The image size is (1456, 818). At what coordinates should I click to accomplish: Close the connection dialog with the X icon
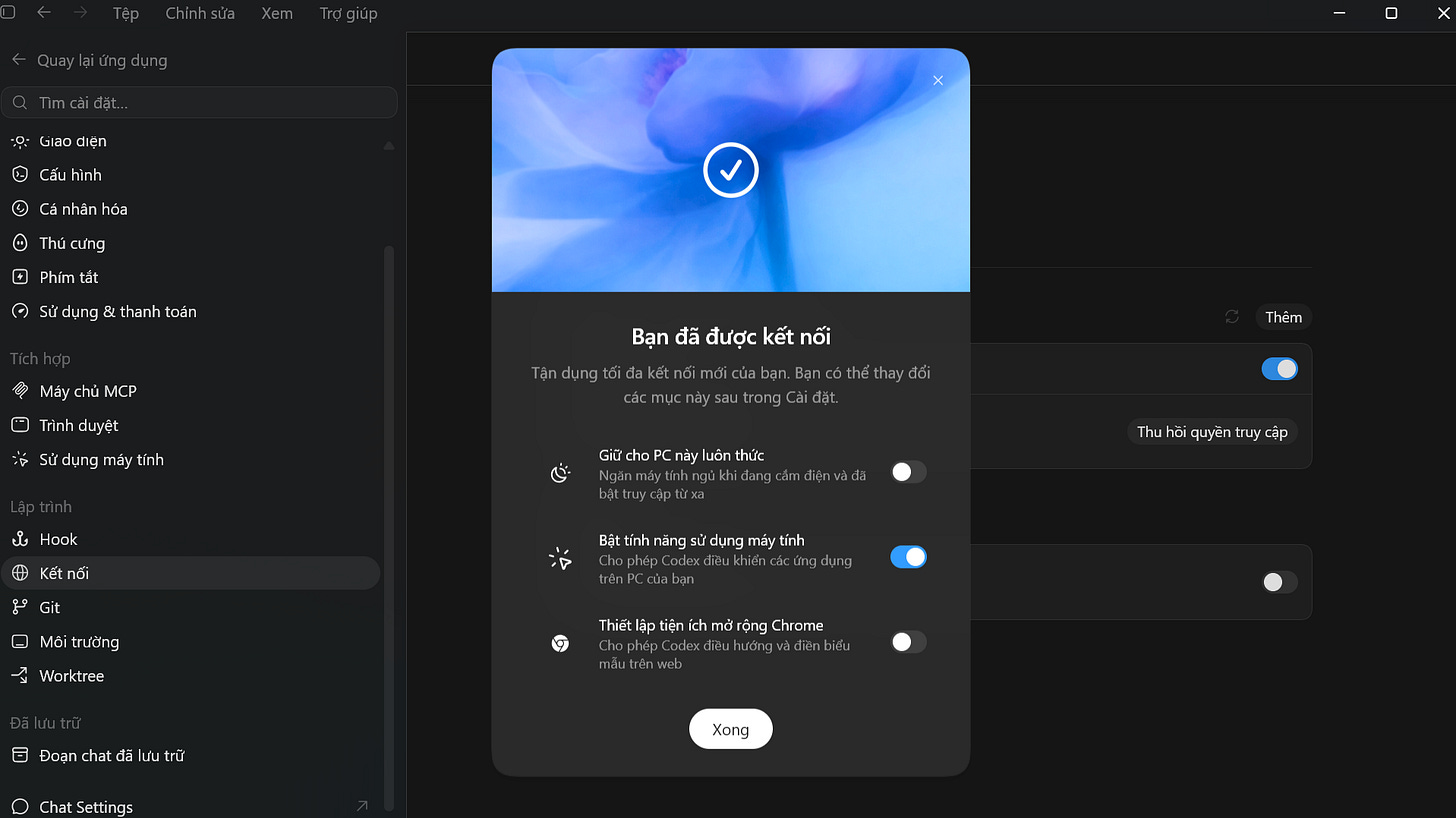pyautogui.click(x=938, y=81)
